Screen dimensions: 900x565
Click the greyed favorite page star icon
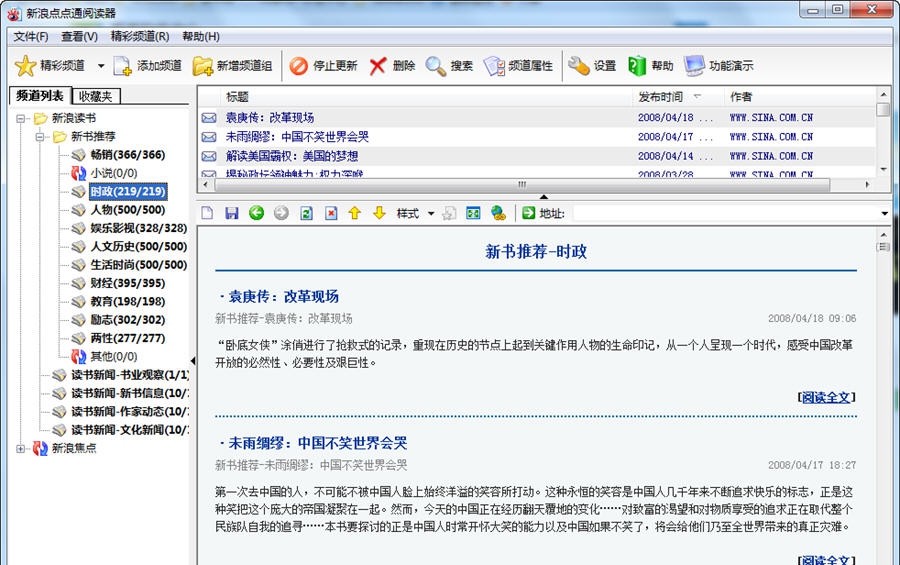coord(449,214)
